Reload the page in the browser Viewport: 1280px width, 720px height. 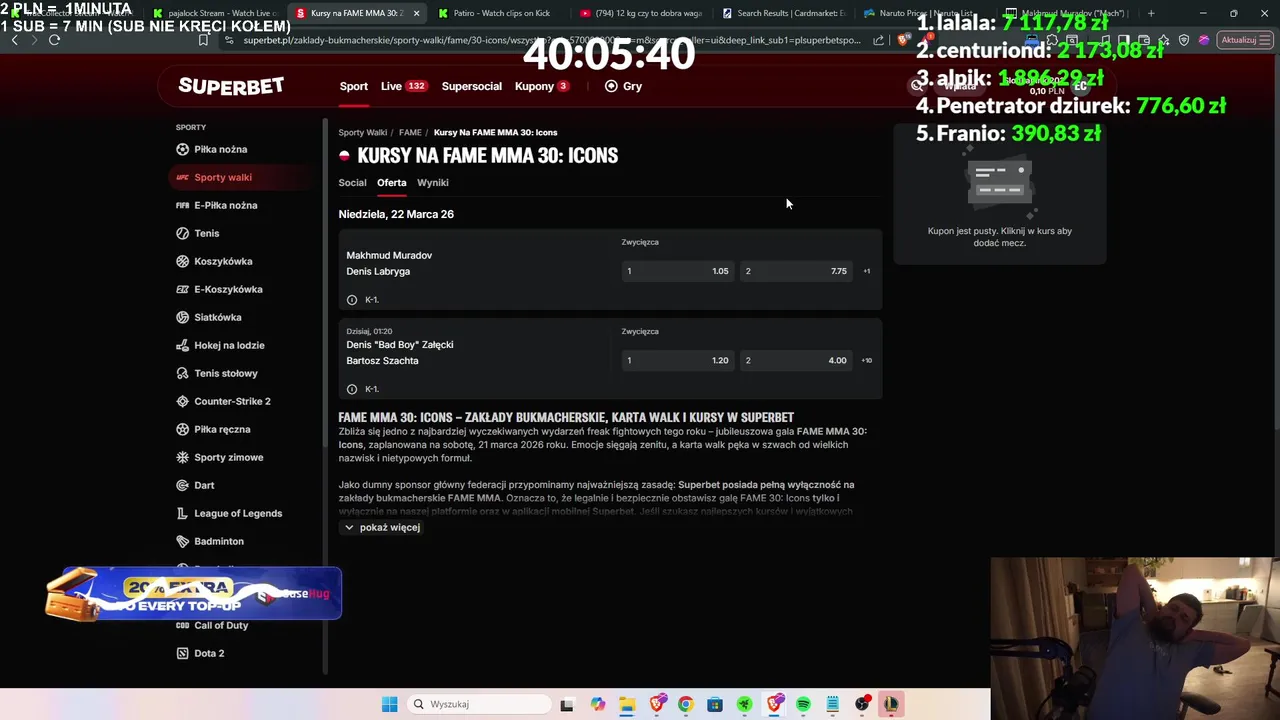(54, 40)
